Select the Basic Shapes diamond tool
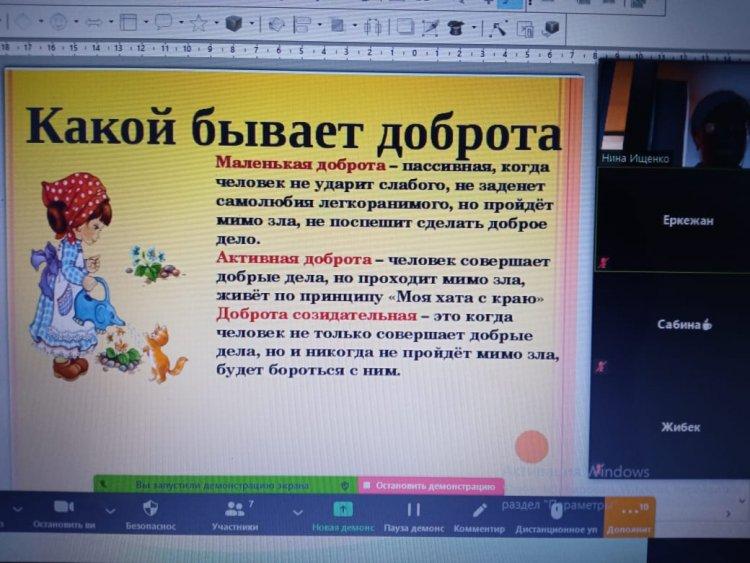The height and width of the screenshot is (563, 750). [23, 22]
